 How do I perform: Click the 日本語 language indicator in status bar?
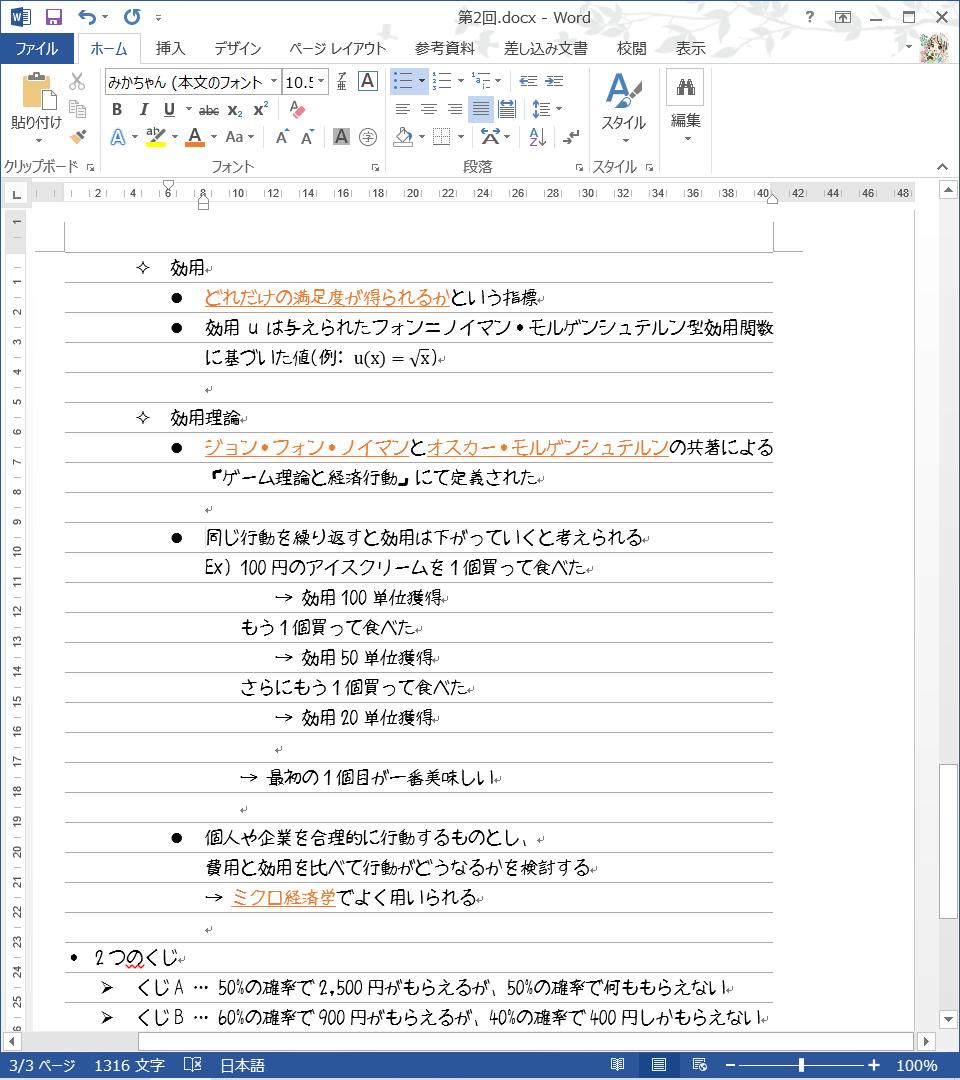tap(242, 1065)
